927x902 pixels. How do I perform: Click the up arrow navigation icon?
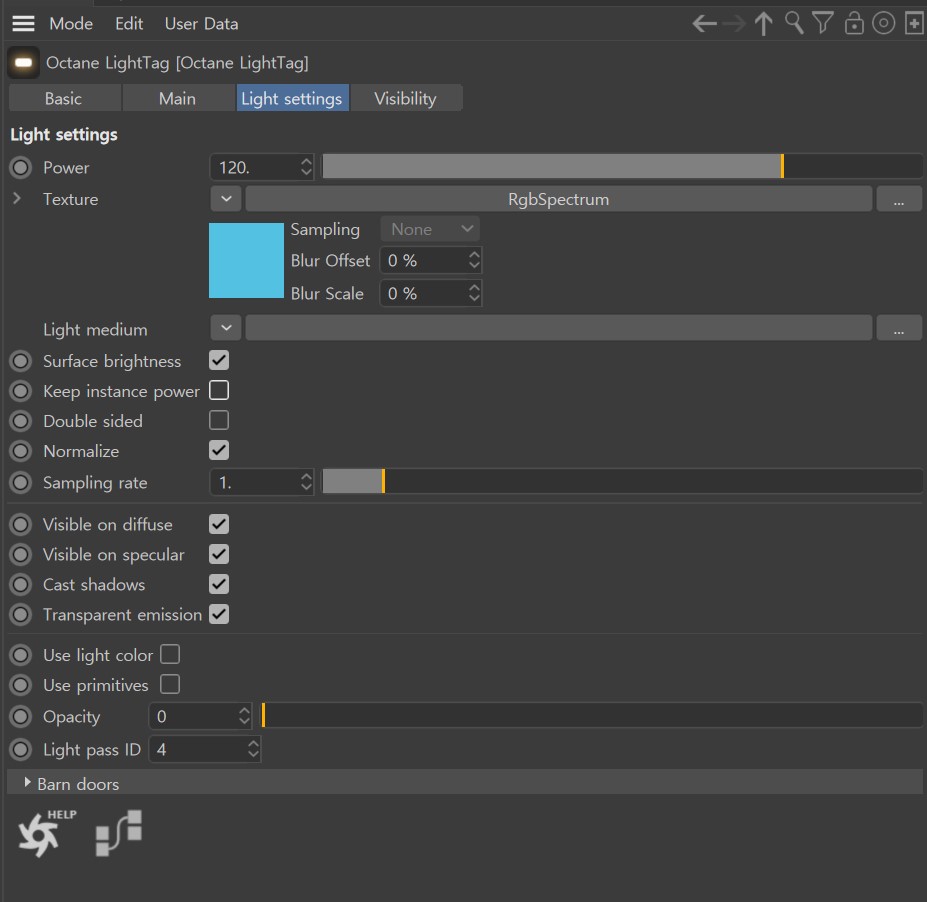(x=763, y=24)
